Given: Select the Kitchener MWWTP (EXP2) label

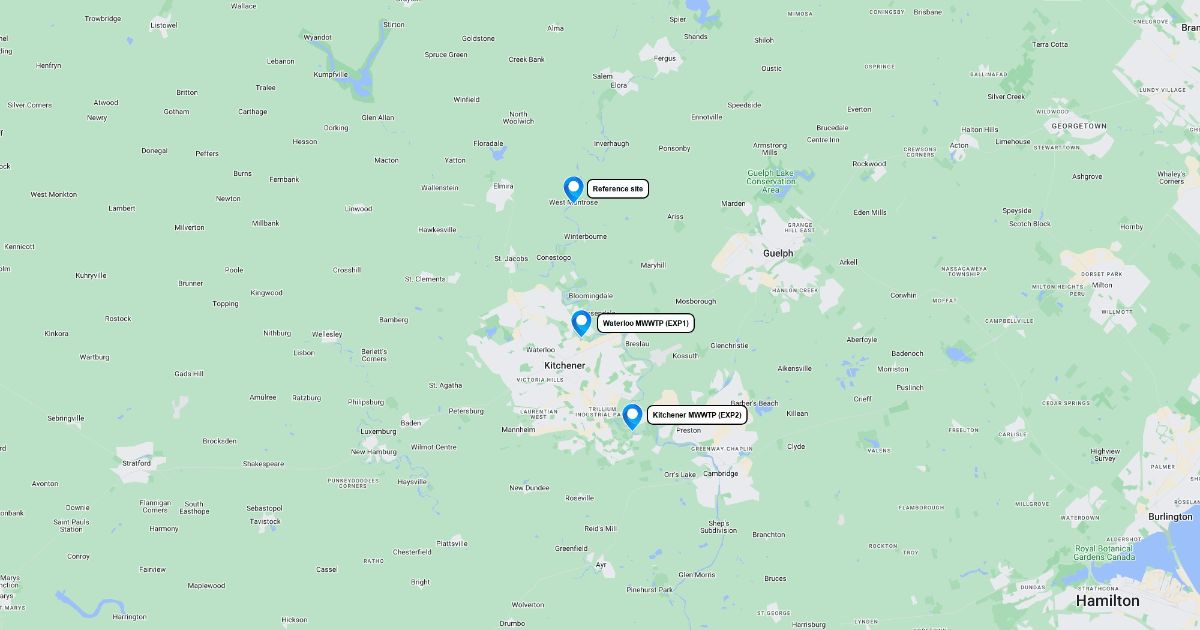Looking at the screenshot, I should point(697,415).
